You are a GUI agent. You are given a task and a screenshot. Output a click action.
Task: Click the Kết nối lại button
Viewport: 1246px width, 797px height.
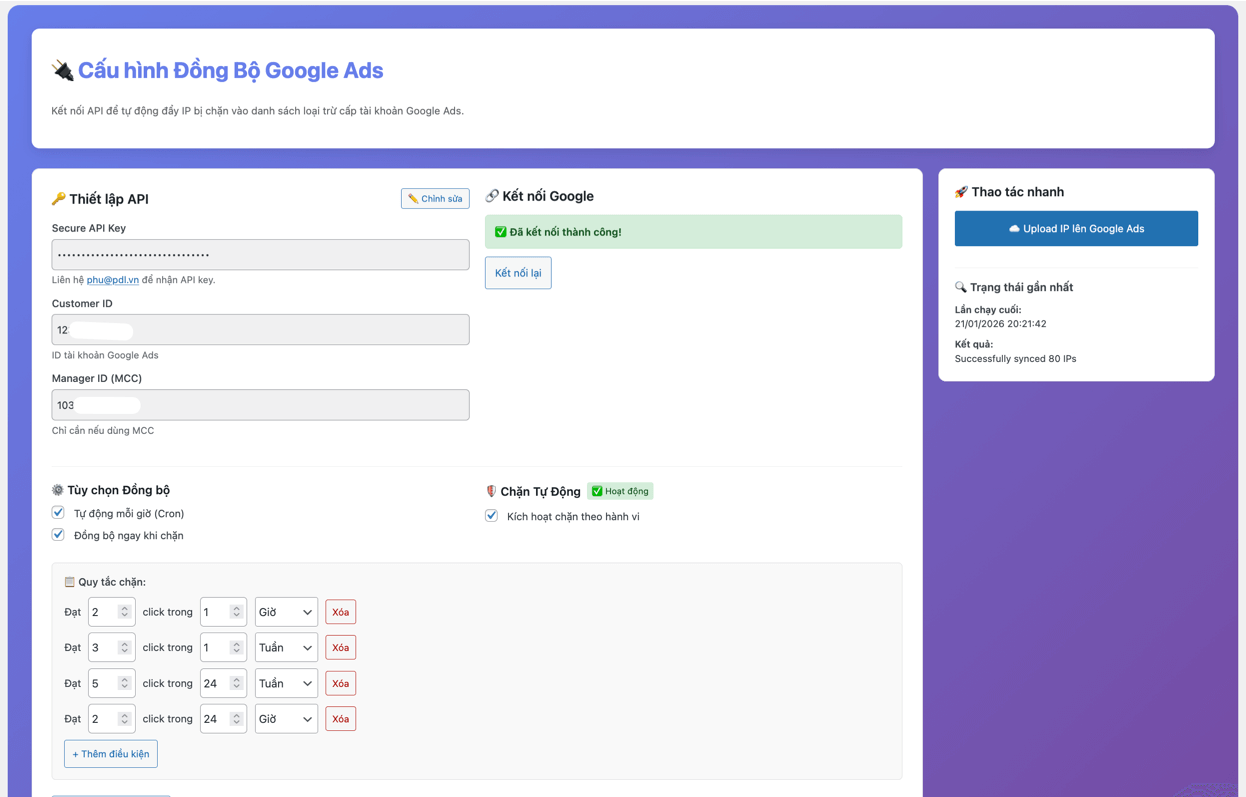pyautogui.click(x=518, y=273)
